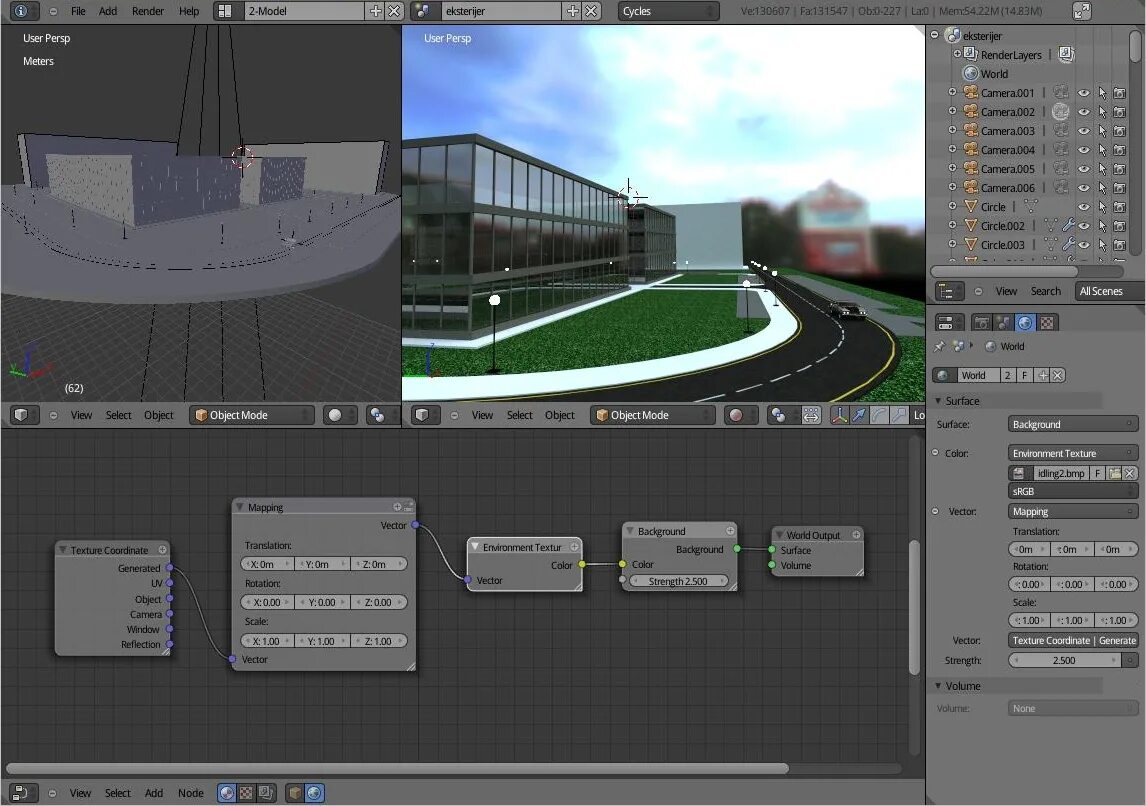Viewport: 1146px width, 806px height.
Task: Switch to the Scene properties tab
Action: 1003,322
